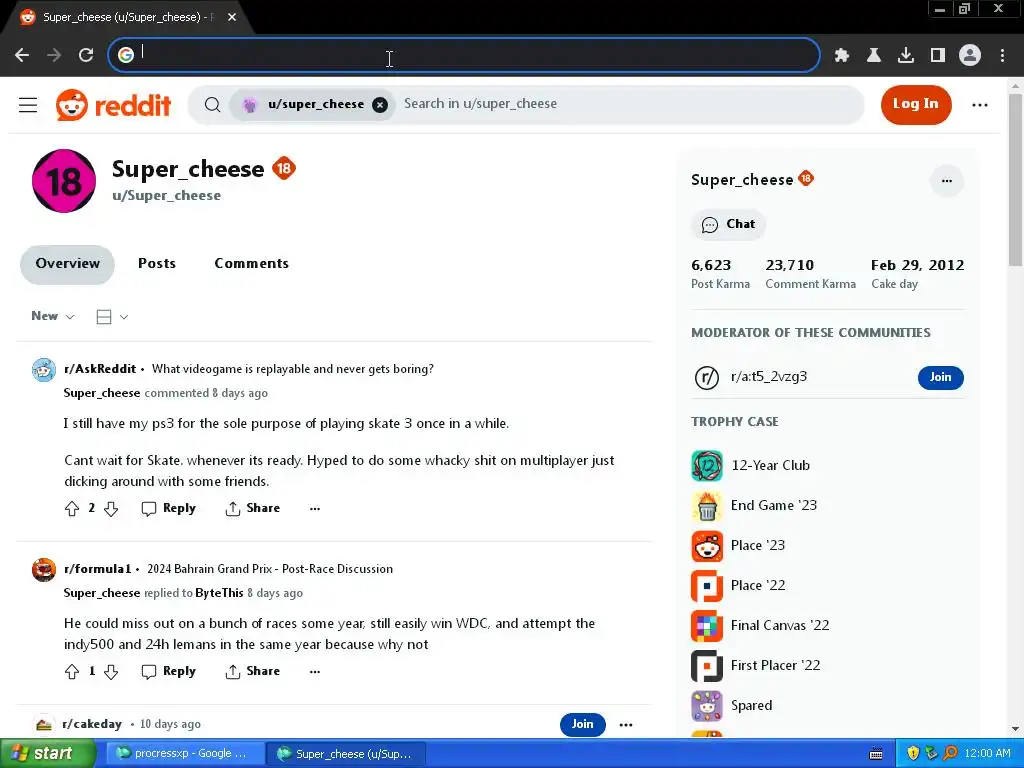The height and width of the screenshot is (768, 1024).
Task: Go to Reddit home via logo
Action: pyautogui.click(x=114, y=105)
